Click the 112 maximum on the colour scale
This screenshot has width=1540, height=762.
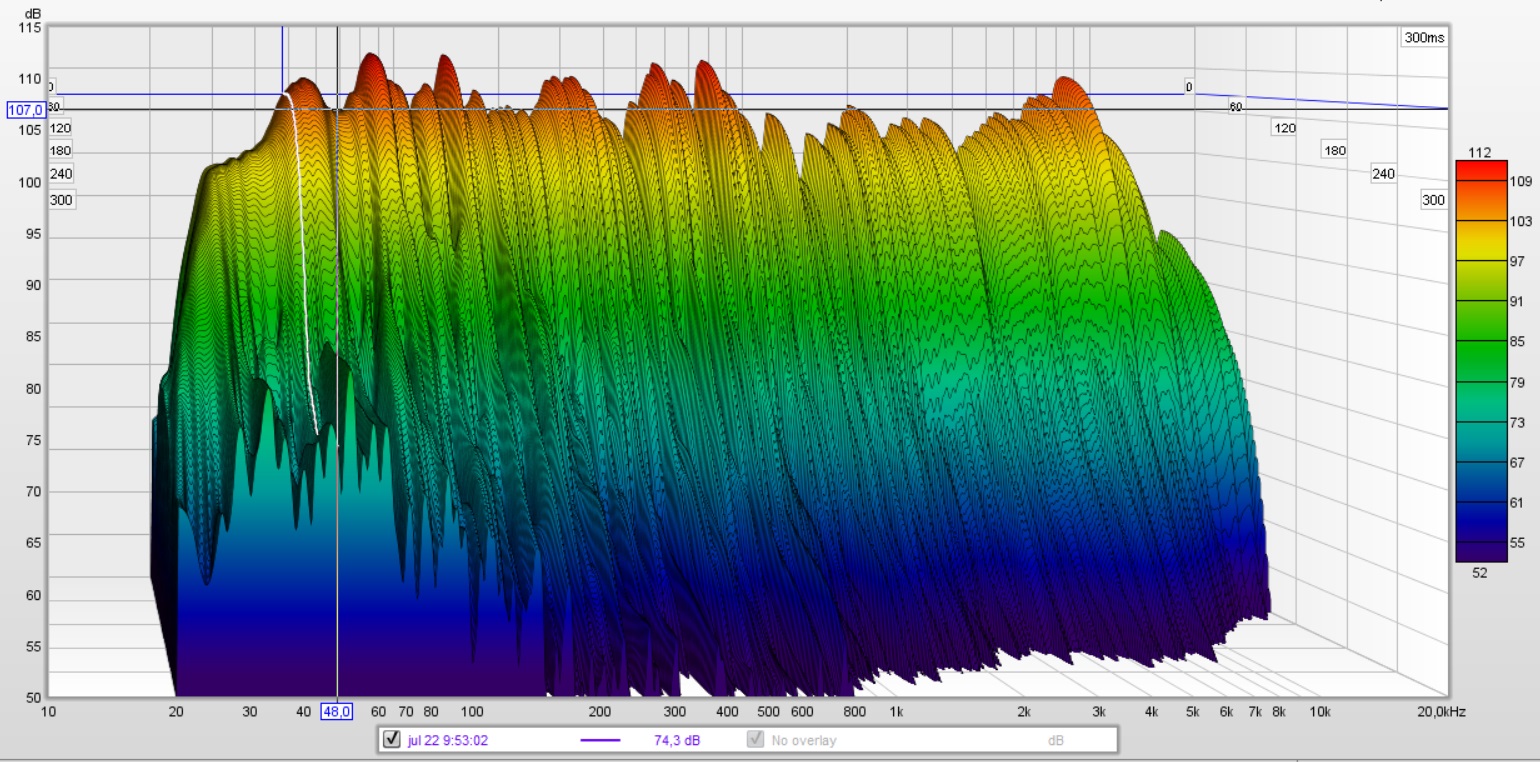(1480, 152)
